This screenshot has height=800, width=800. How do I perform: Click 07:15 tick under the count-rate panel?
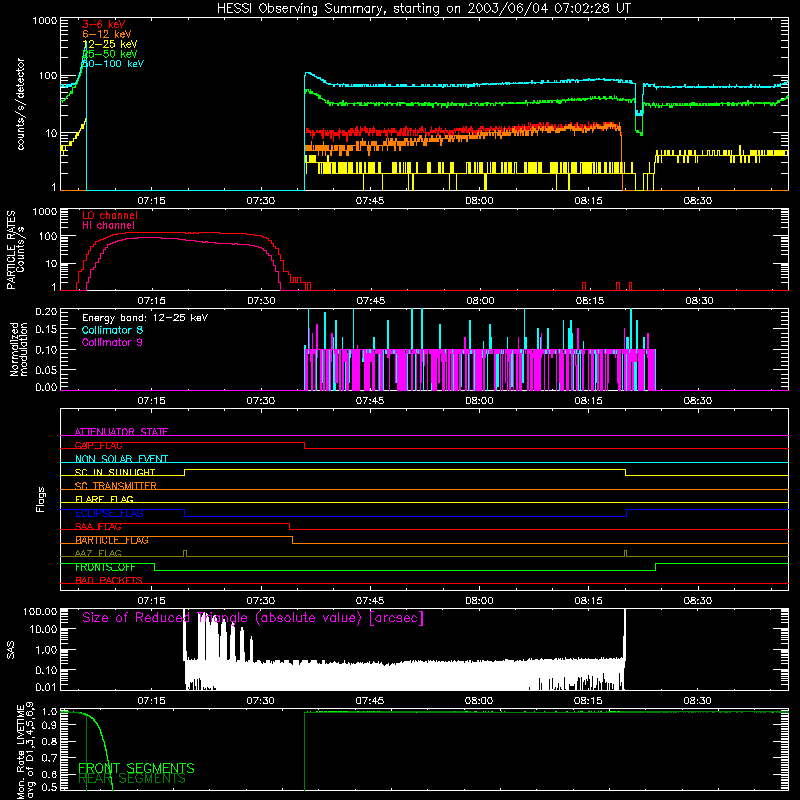tap(152, 201)
